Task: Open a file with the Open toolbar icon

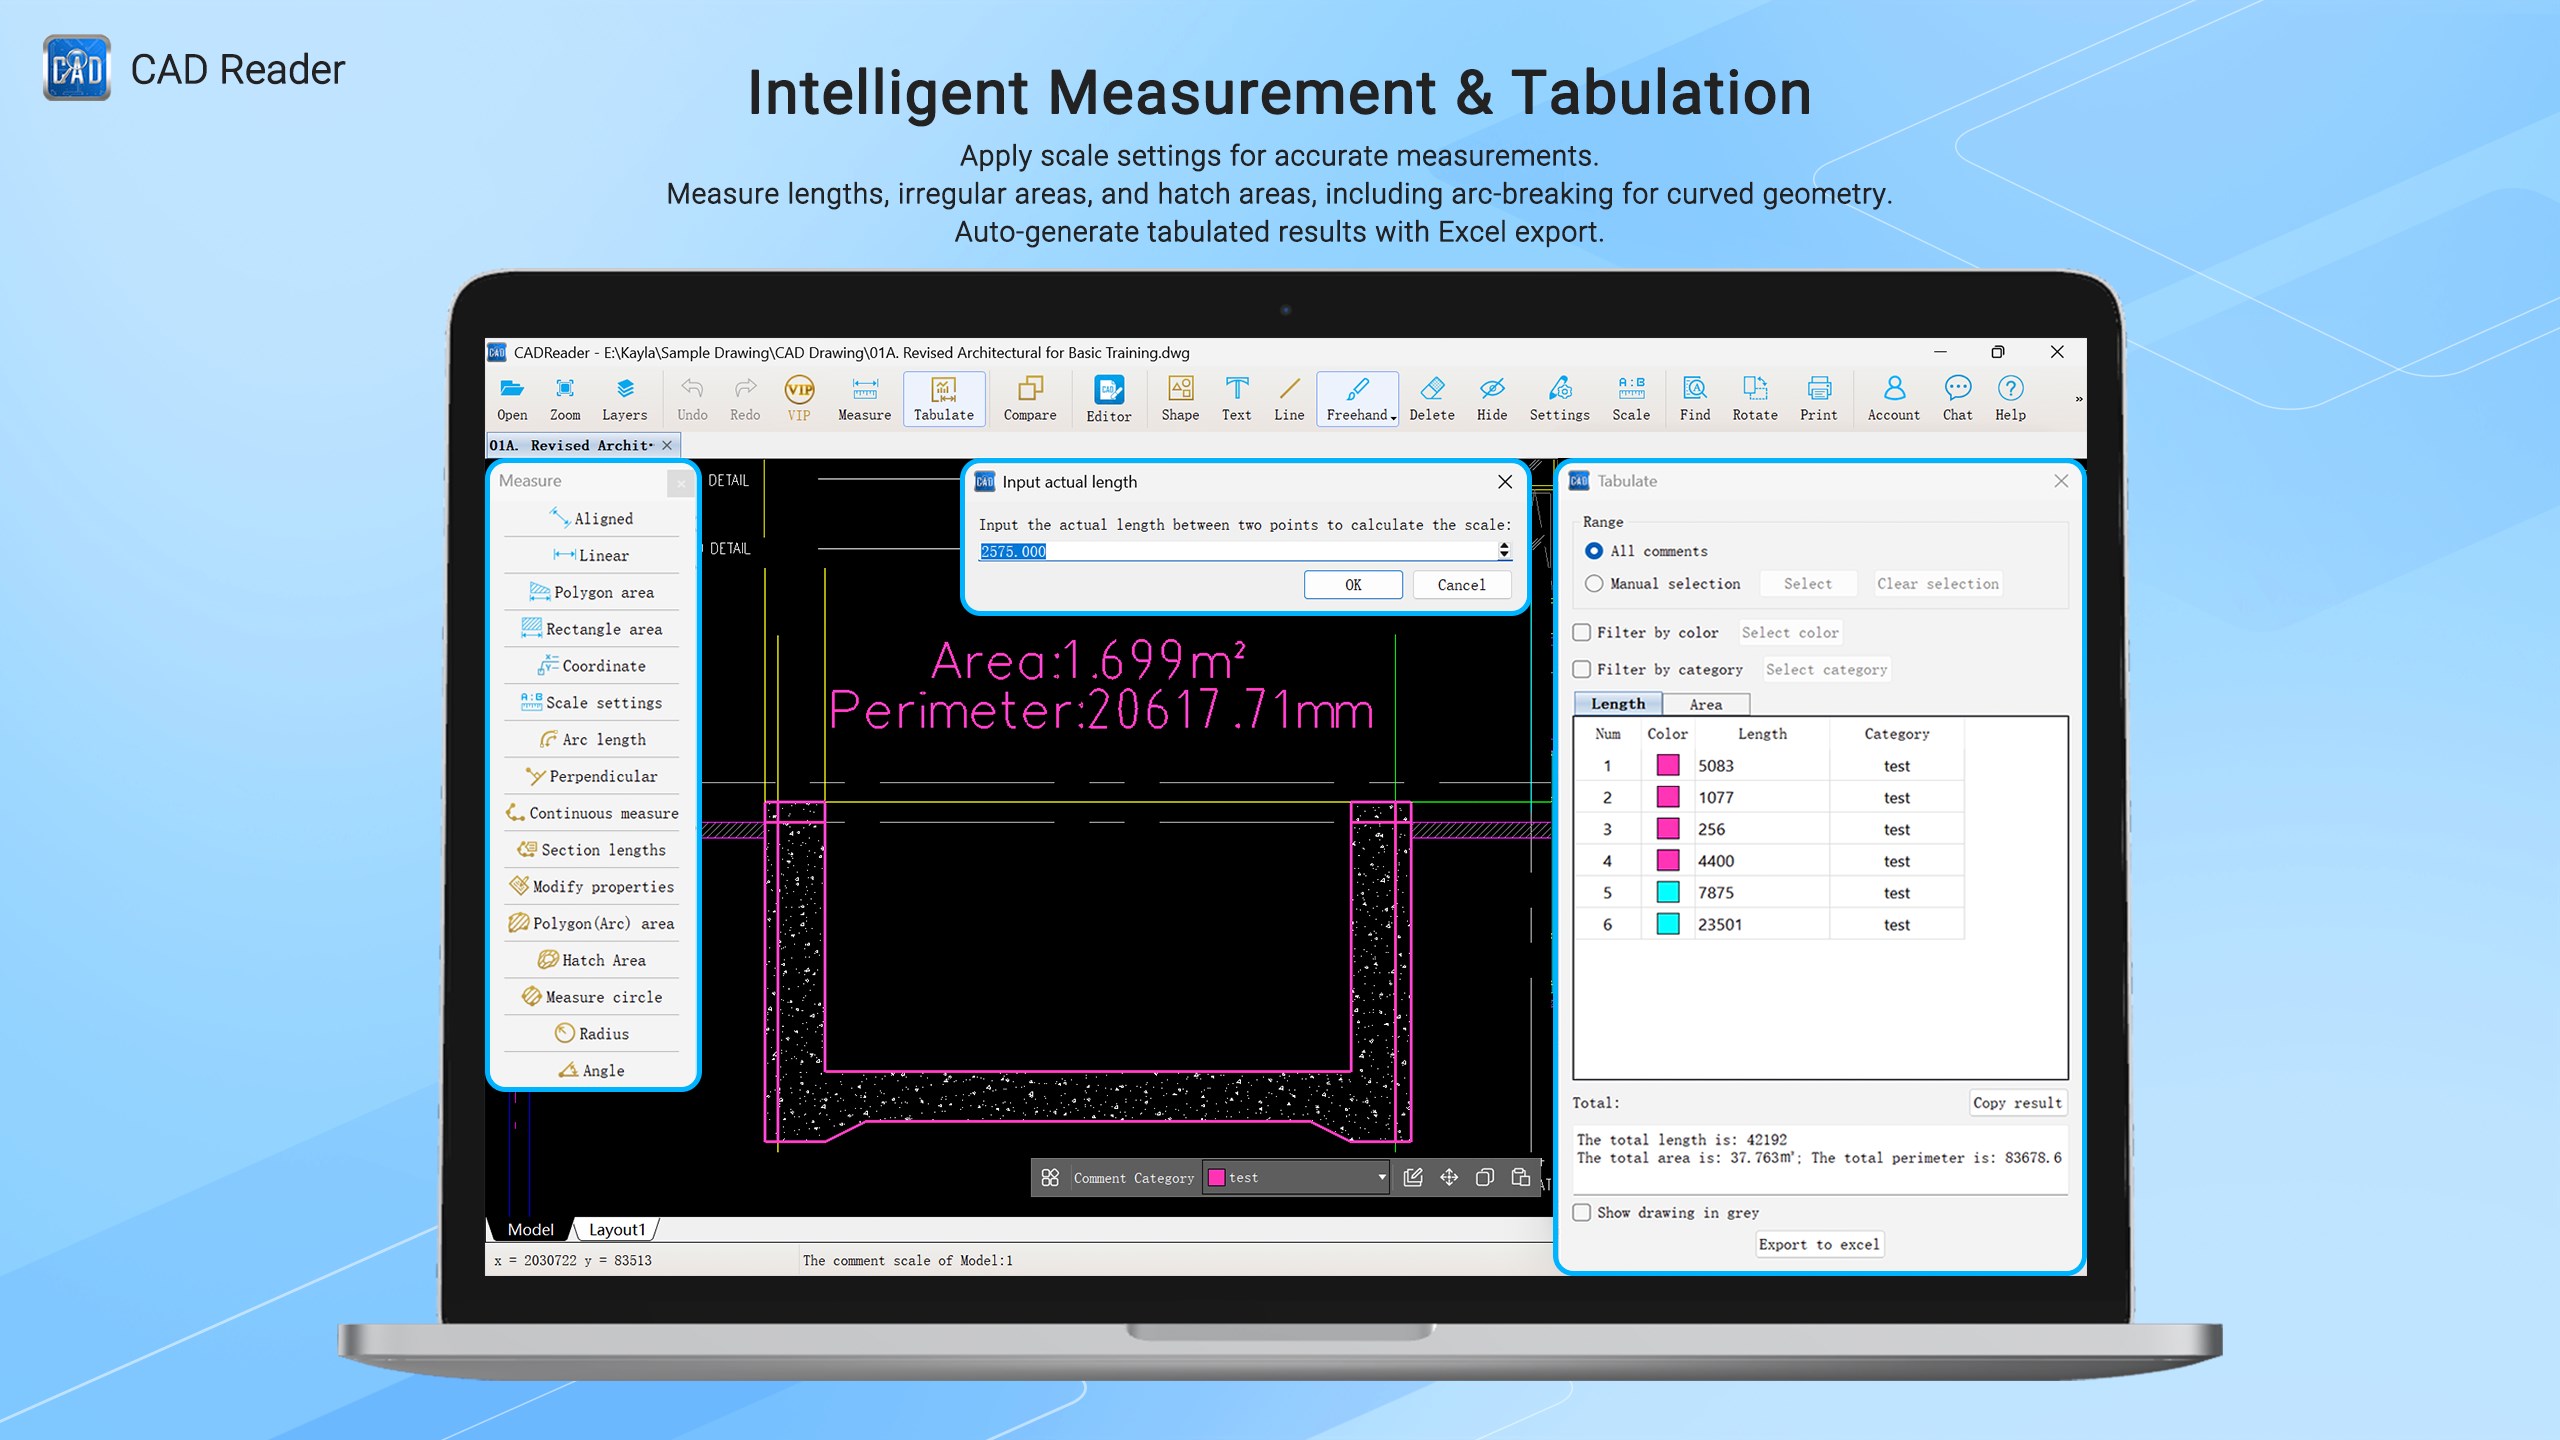Action: pos(512,399)
